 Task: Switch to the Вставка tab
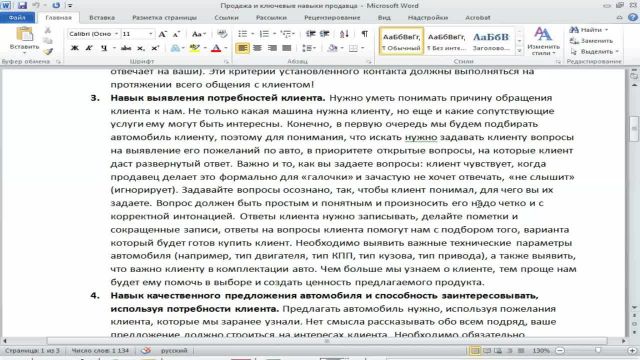click(102, 18)
